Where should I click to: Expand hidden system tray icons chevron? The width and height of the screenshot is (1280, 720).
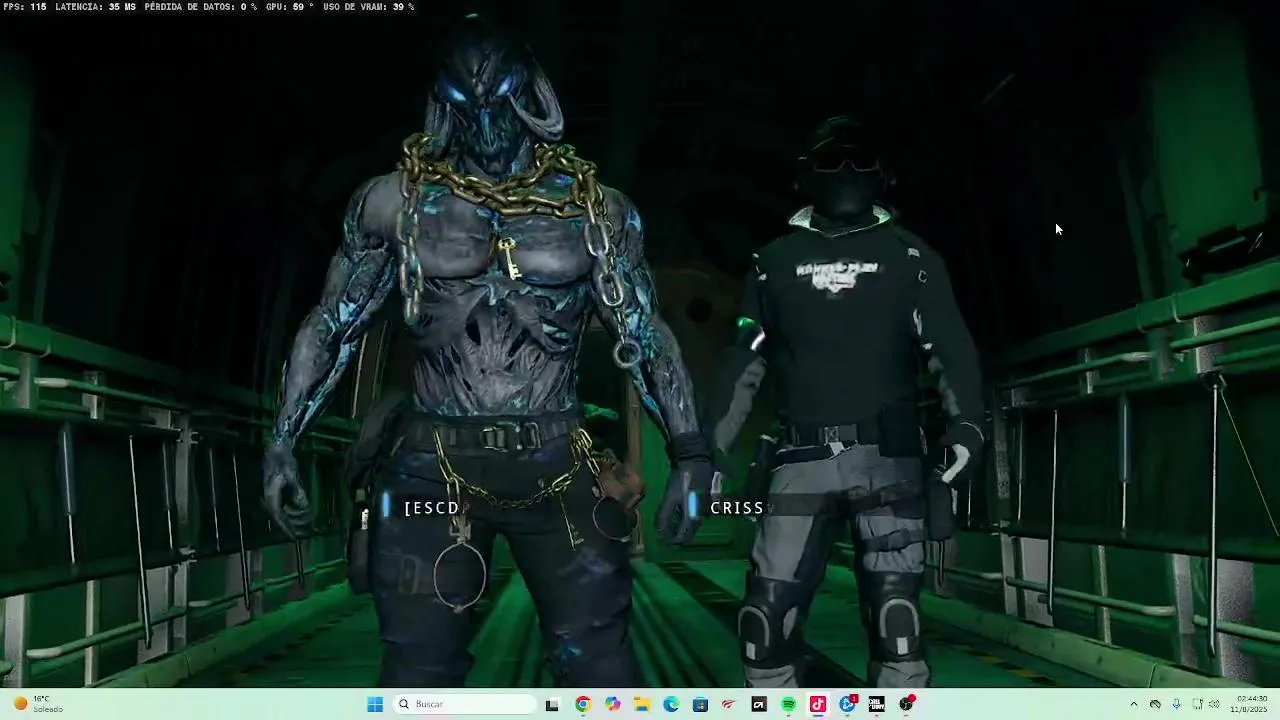click(1133, 704)
